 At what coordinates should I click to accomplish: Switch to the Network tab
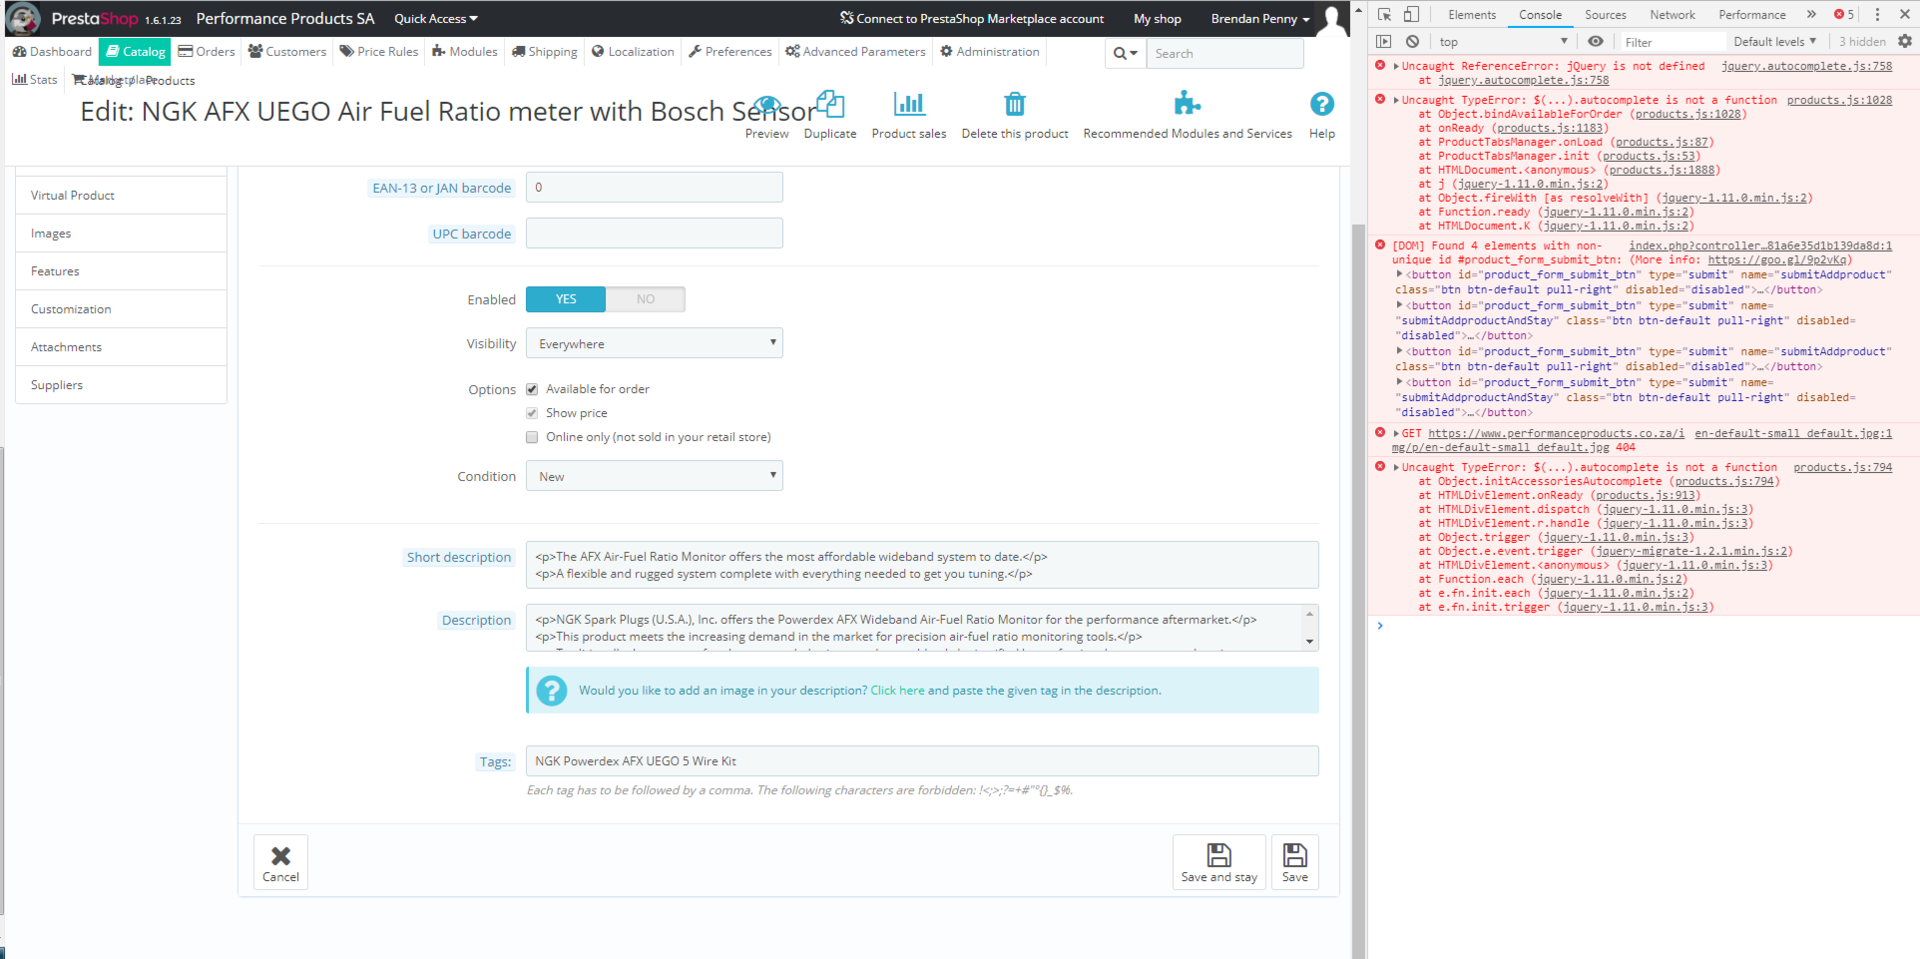(x=1672, y=14)
